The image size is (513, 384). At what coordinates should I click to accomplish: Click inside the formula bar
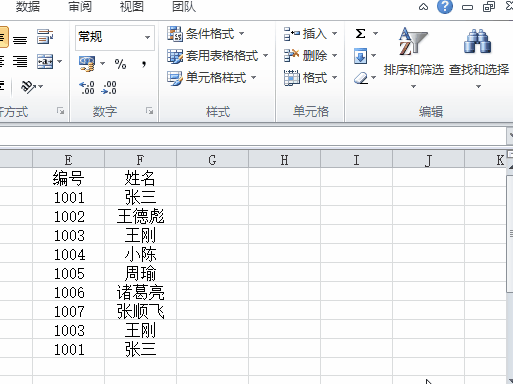[x=253, y=136]
